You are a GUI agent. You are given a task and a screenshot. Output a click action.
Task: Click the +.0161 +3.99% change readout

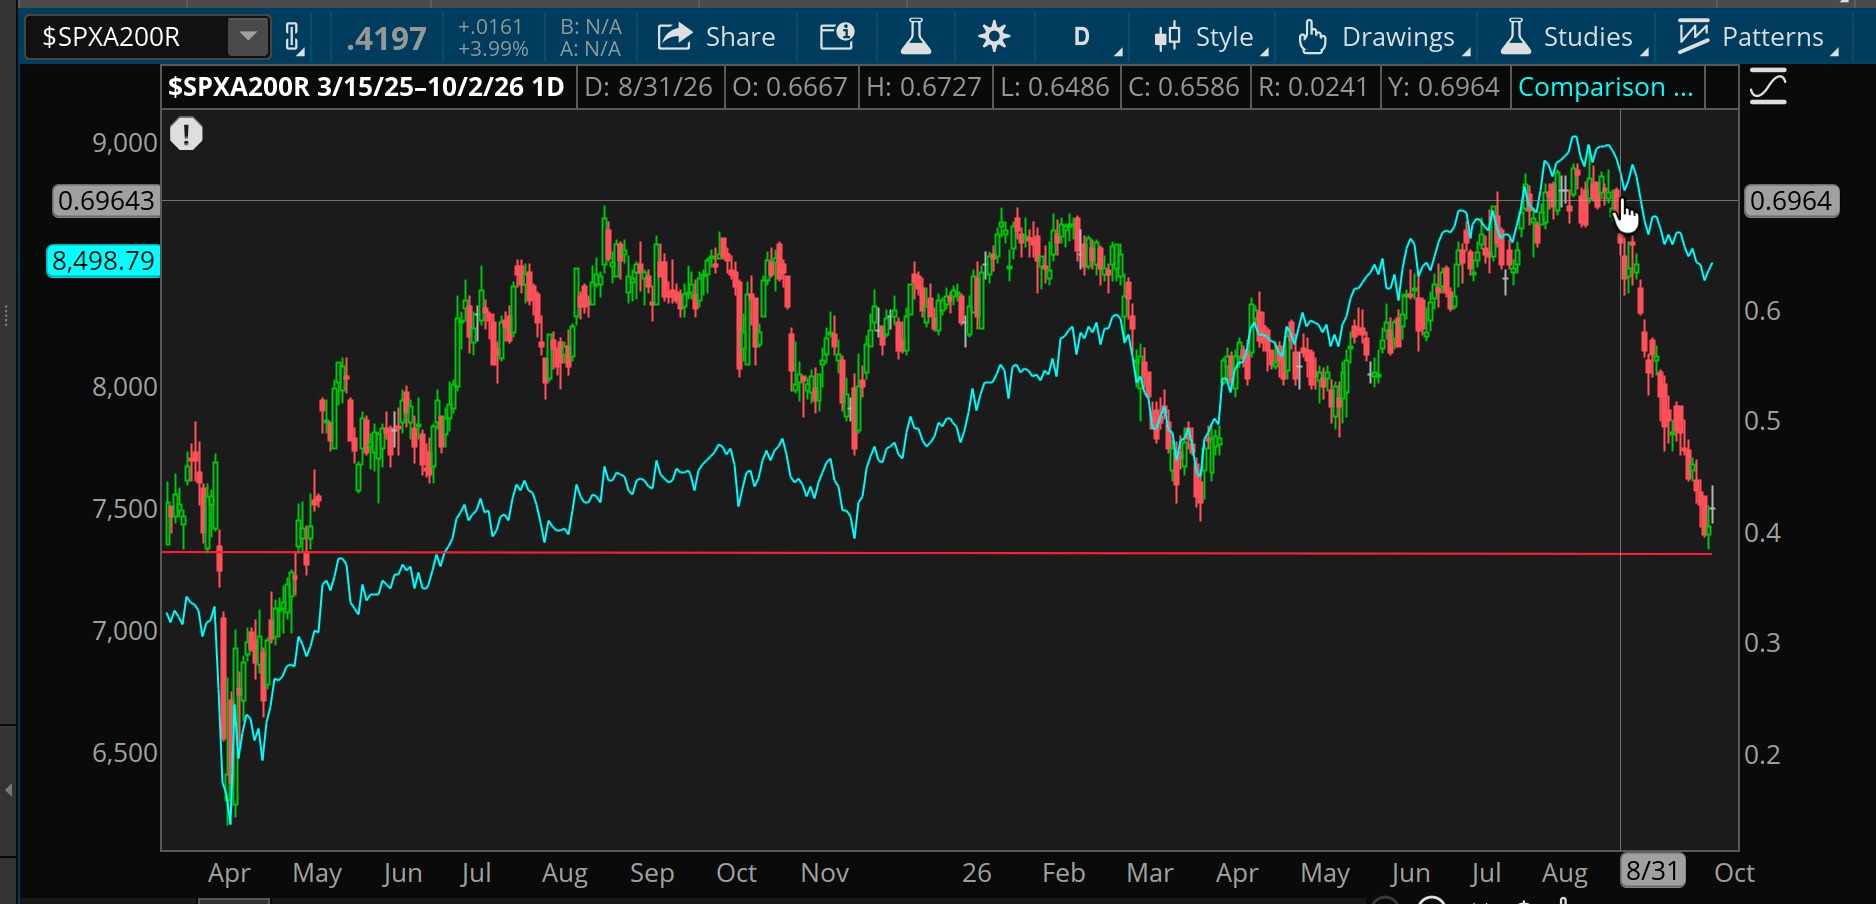[491, 38]
